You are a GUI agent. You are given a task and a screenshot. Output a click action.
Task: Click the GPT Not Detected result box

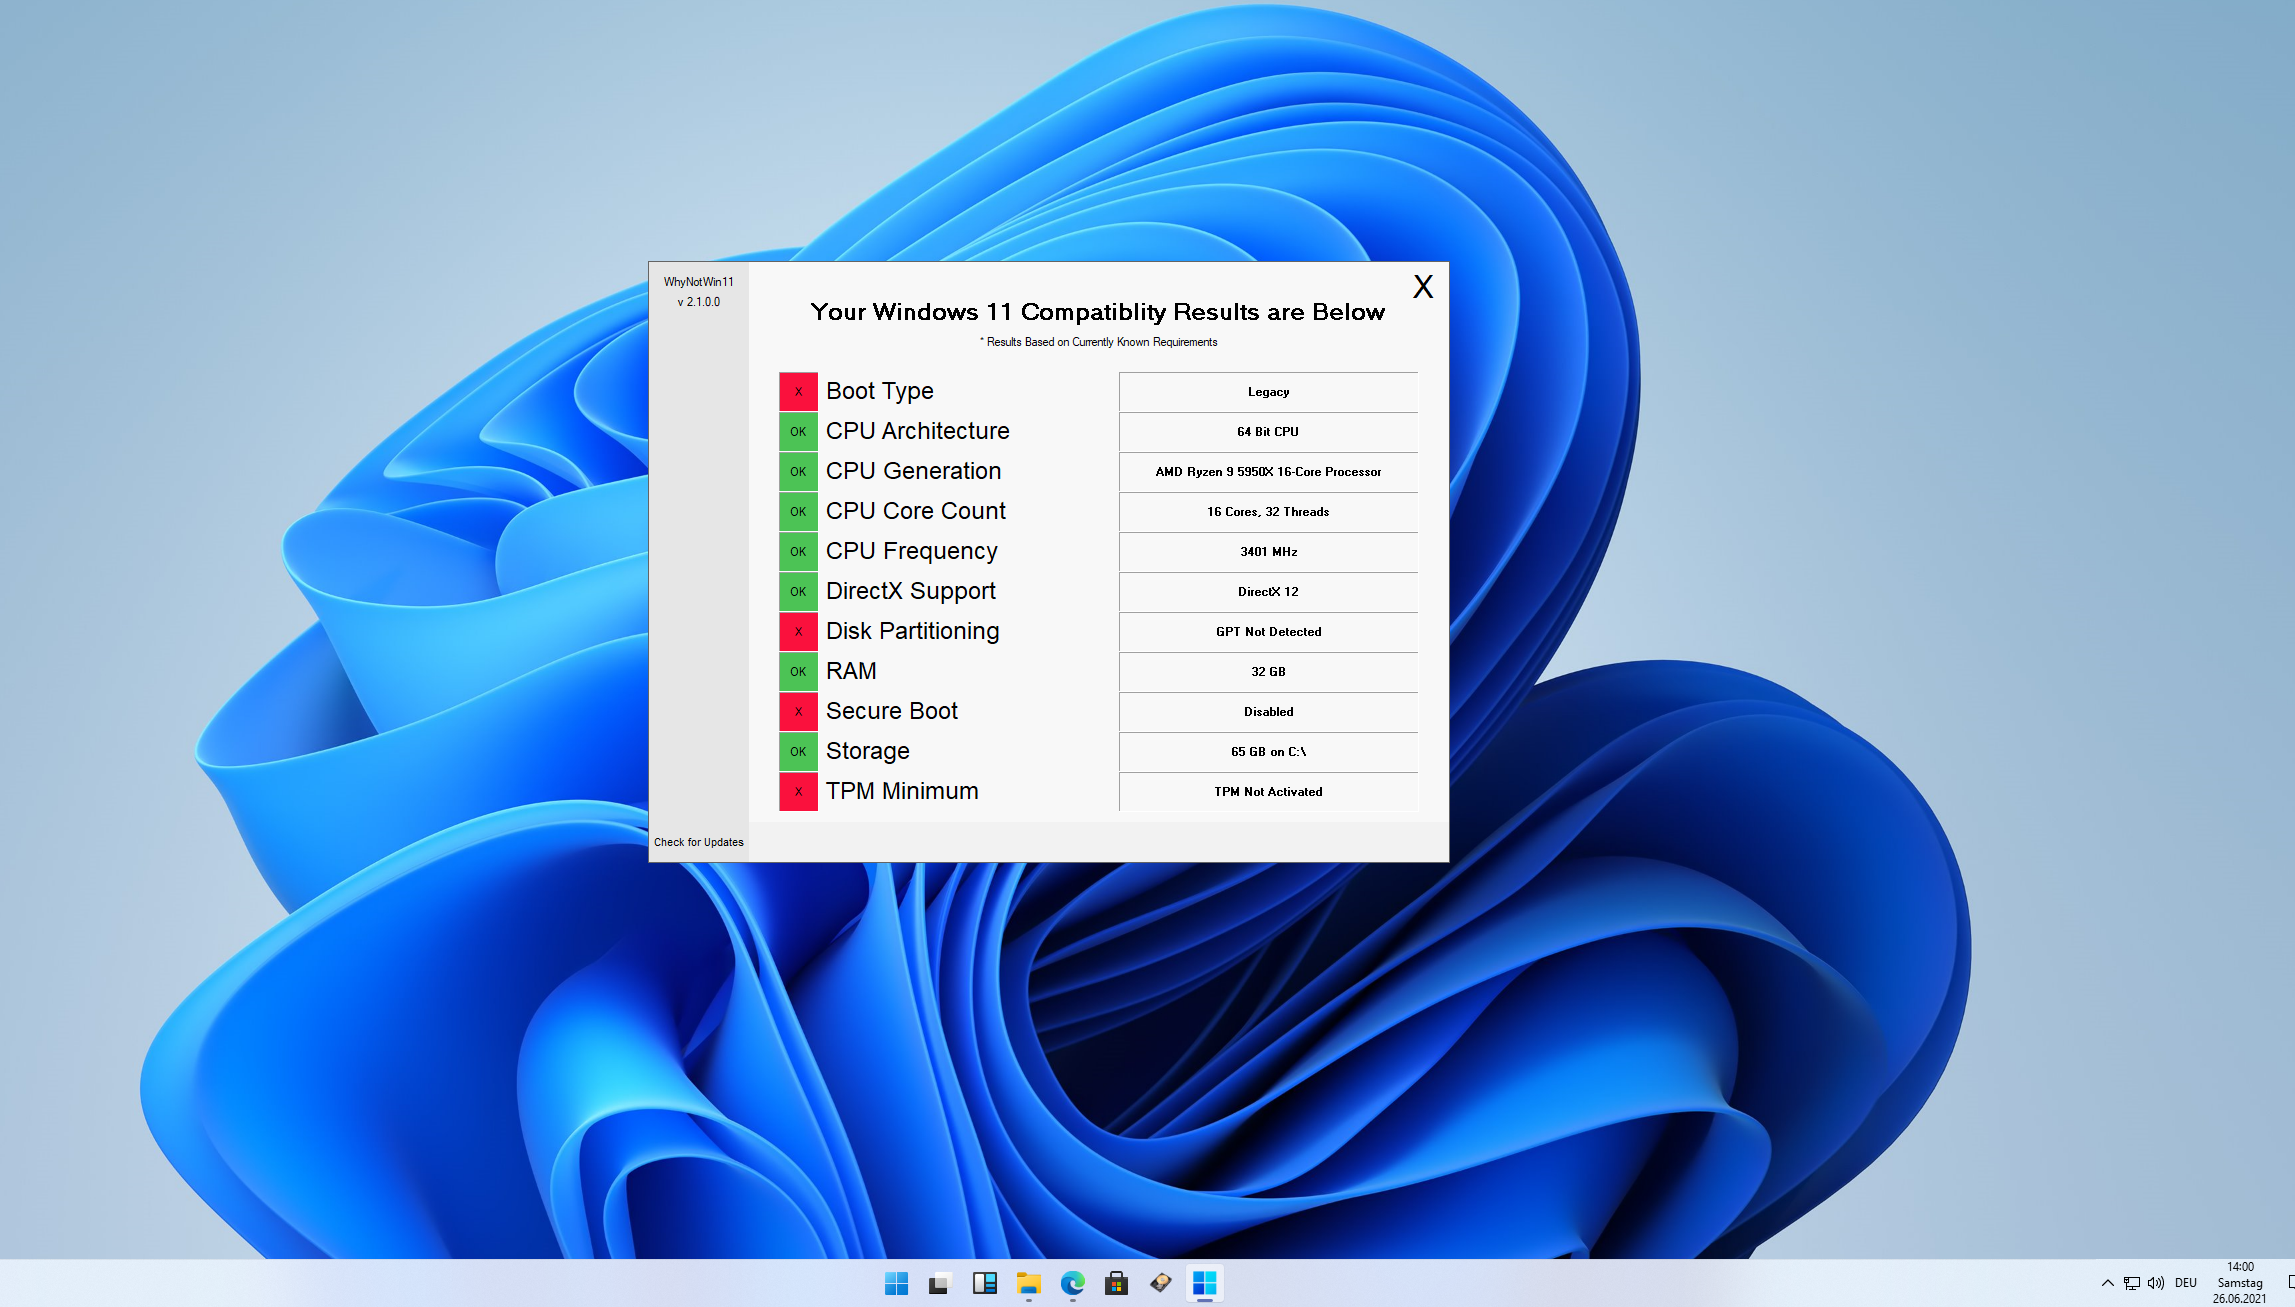(1268, 631)
